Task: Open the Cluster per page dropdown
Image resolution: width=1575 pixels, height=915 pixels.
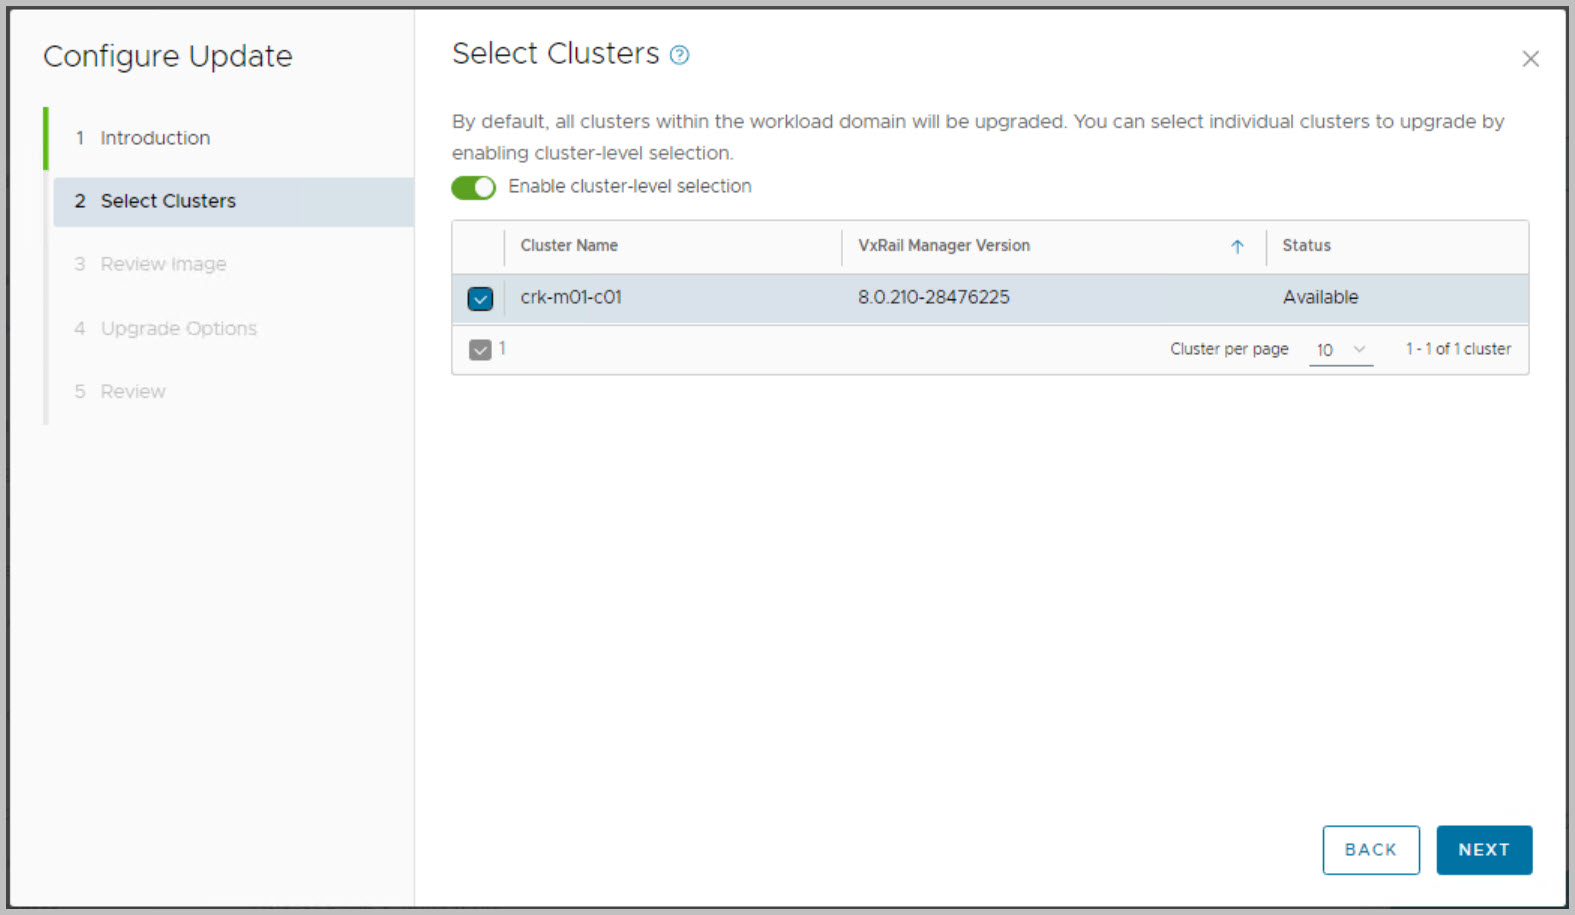Action: [1340, 350]
